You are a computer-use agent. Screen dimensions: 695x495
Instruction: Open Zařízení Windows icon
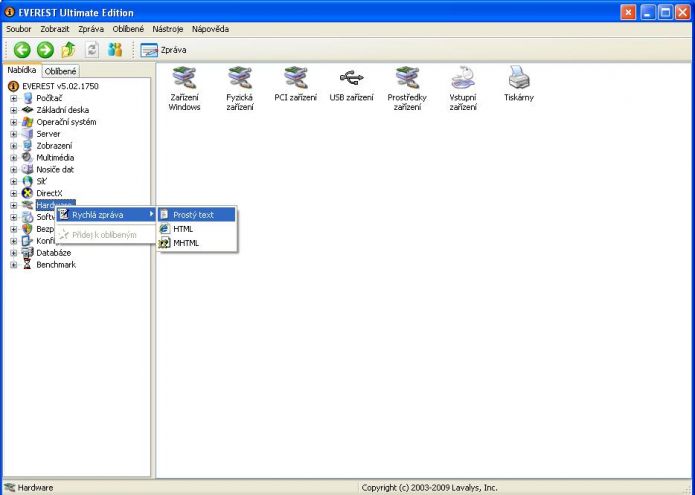[x=184, y=89]
